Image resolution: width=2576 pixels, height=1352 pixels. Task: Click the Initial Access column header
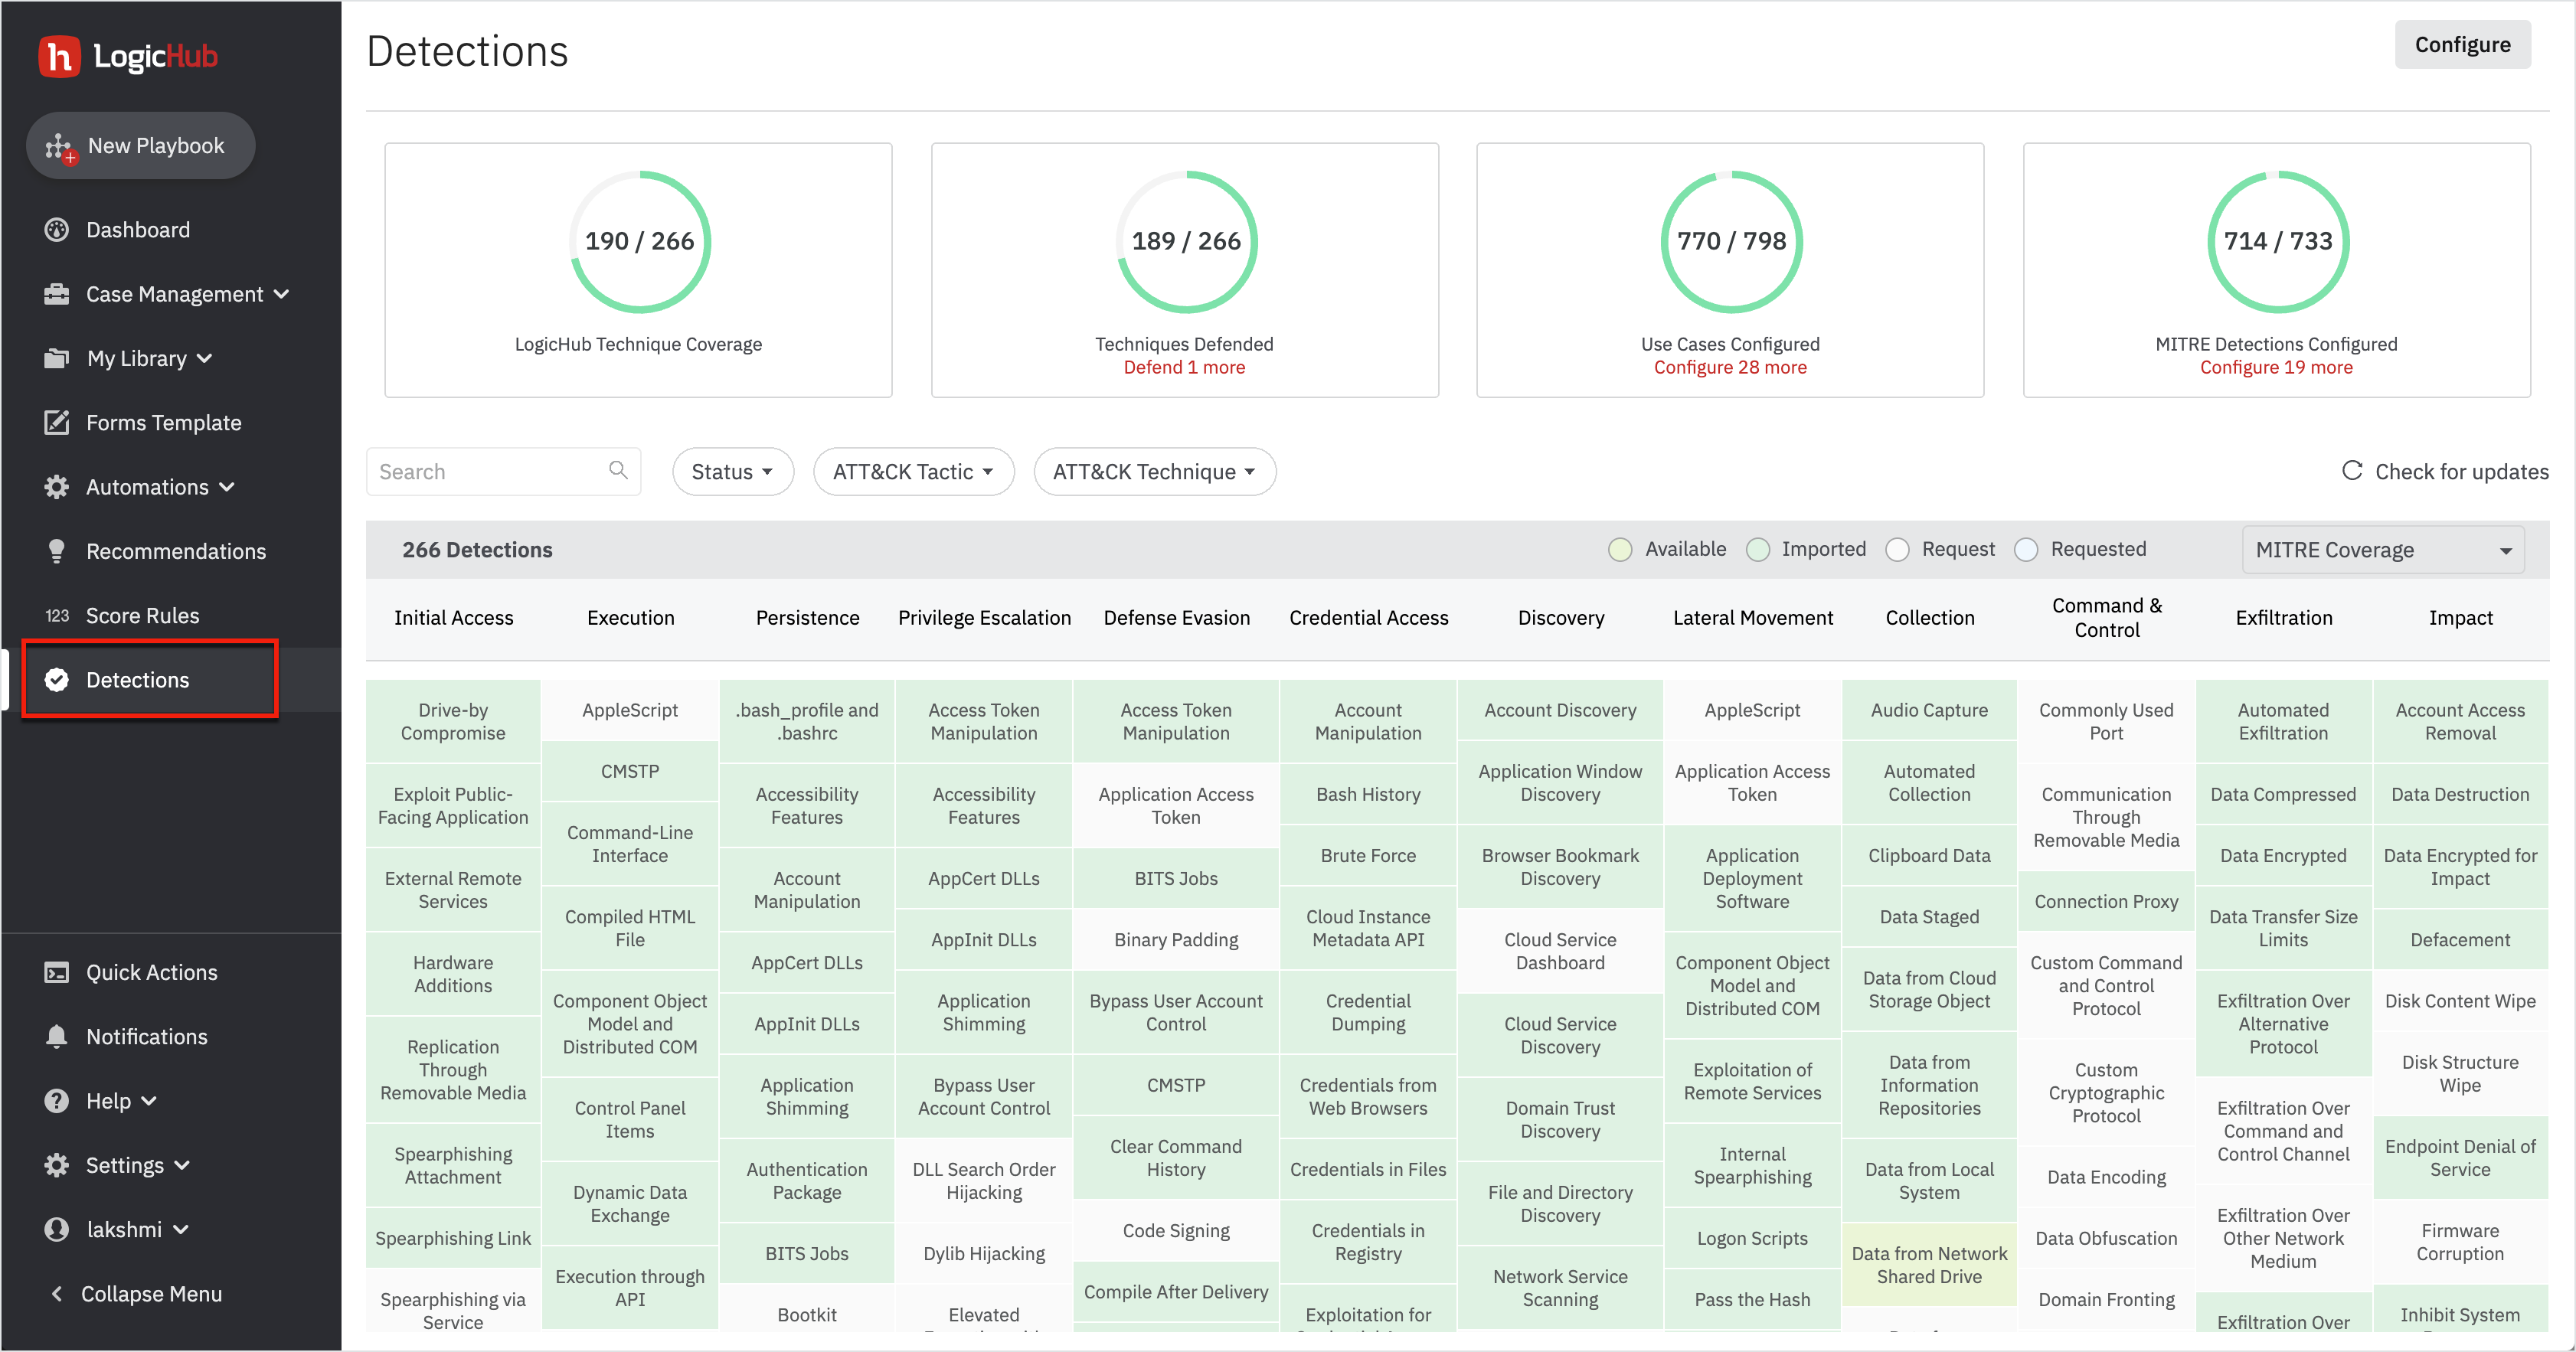point(453,618)
